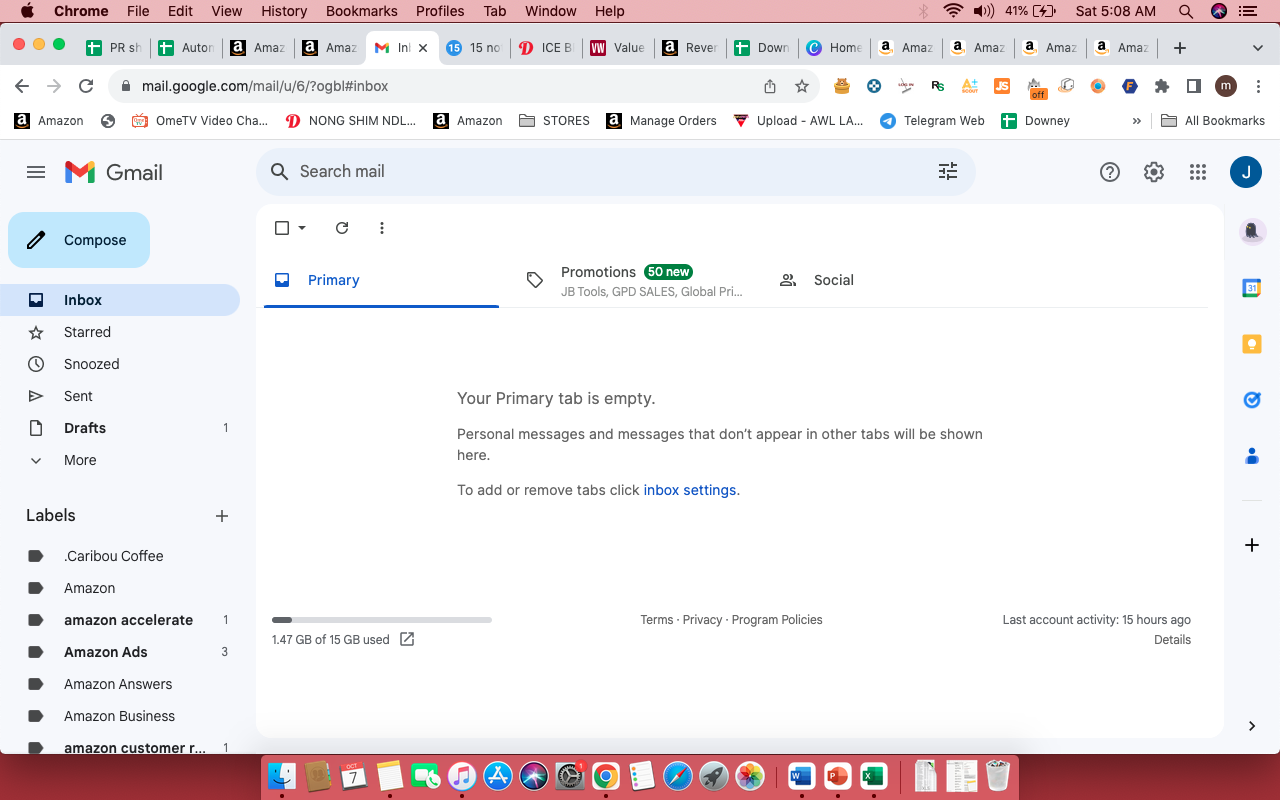Open the Privacy link
This screenshot has width=1280, height=800.
point(702,620)
